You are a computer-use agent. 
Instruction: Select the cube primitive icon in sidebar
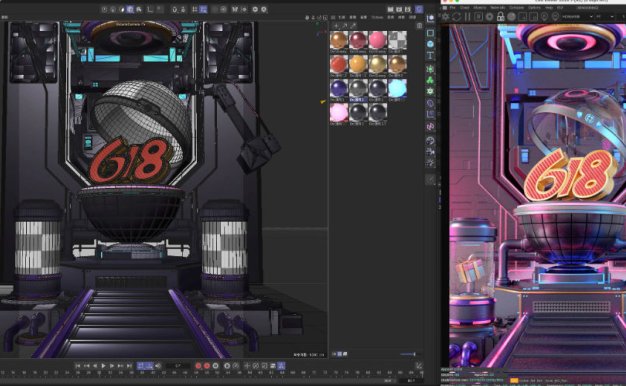click(x=430, y=19)
